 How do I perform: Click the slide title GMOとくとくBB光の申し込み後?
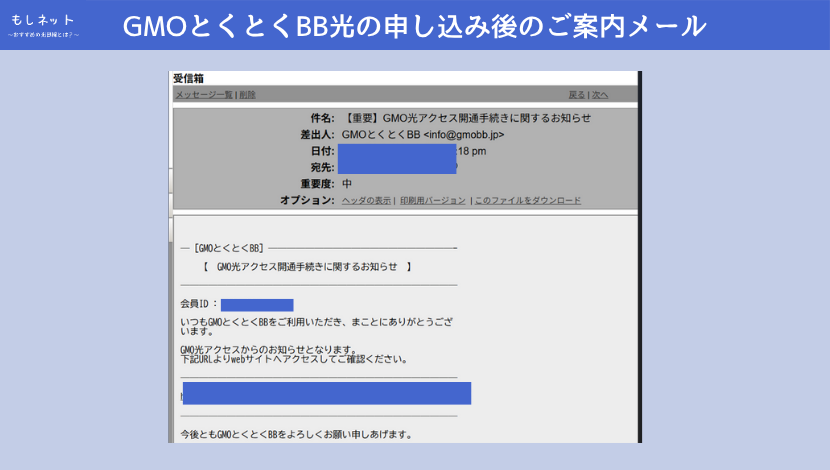(x=414, y=25)
